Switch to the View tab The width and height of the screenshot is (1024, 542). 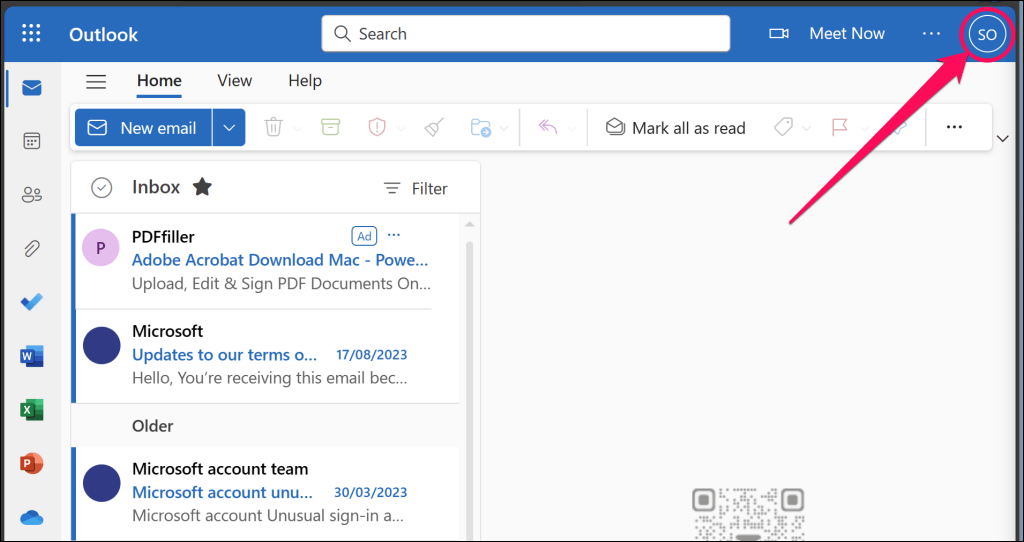point(234,80)
